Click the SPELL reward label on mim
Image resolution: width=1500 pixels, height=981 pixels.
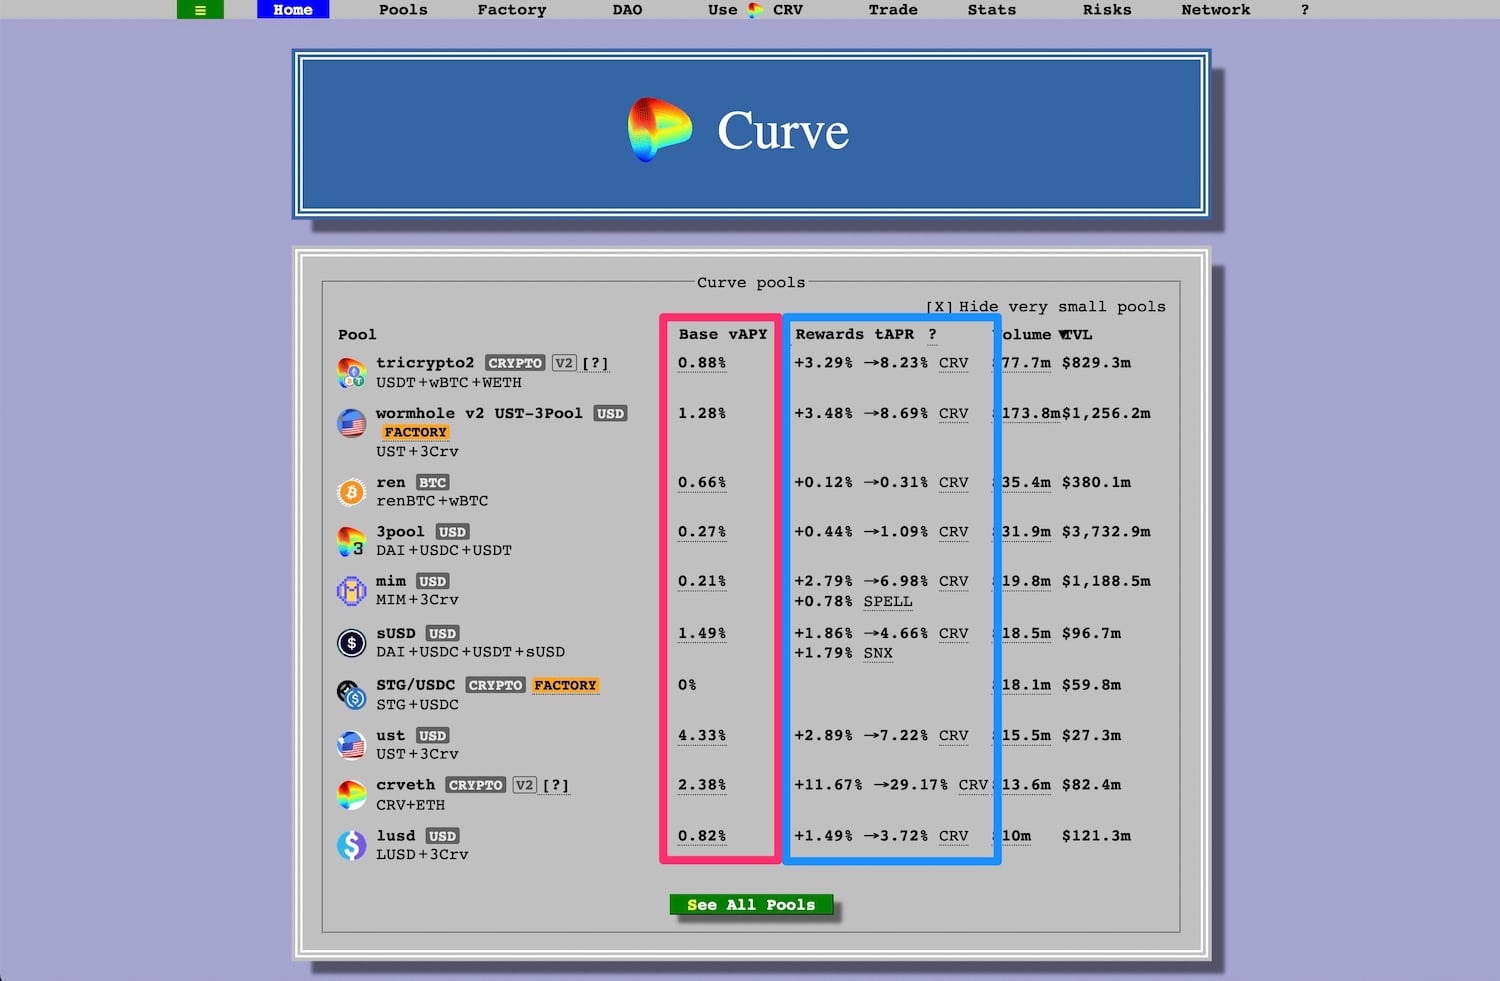click(x=888, y=601)
